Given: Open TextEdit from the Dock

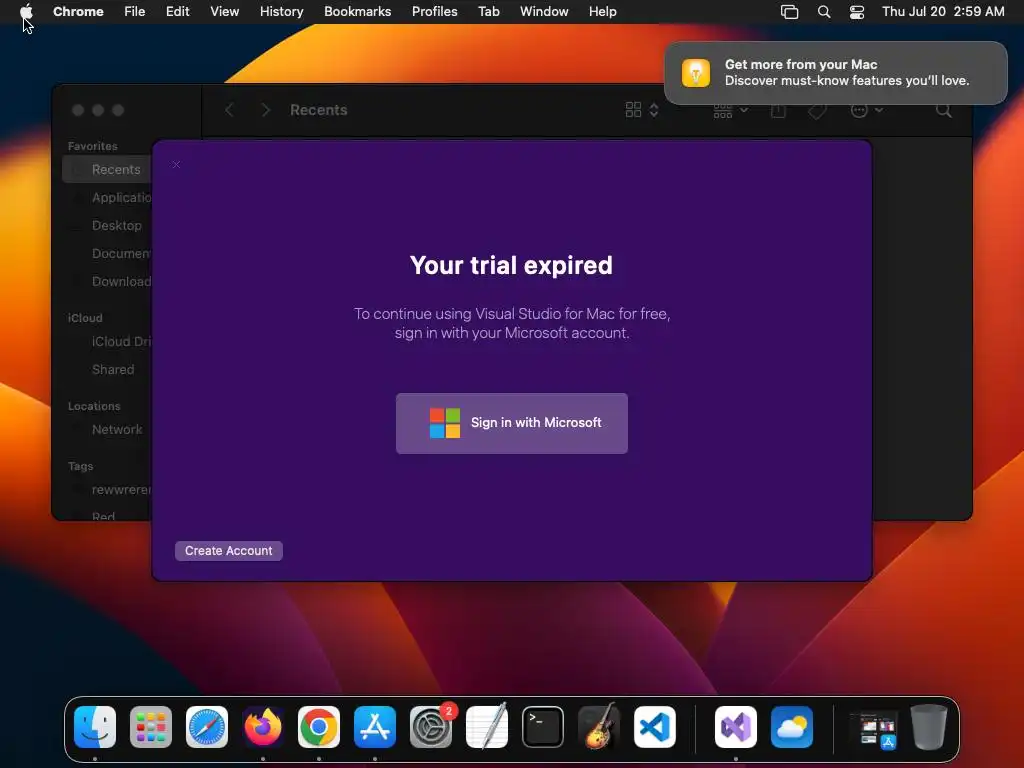Looking at the screenshot, I should [487, 727].
